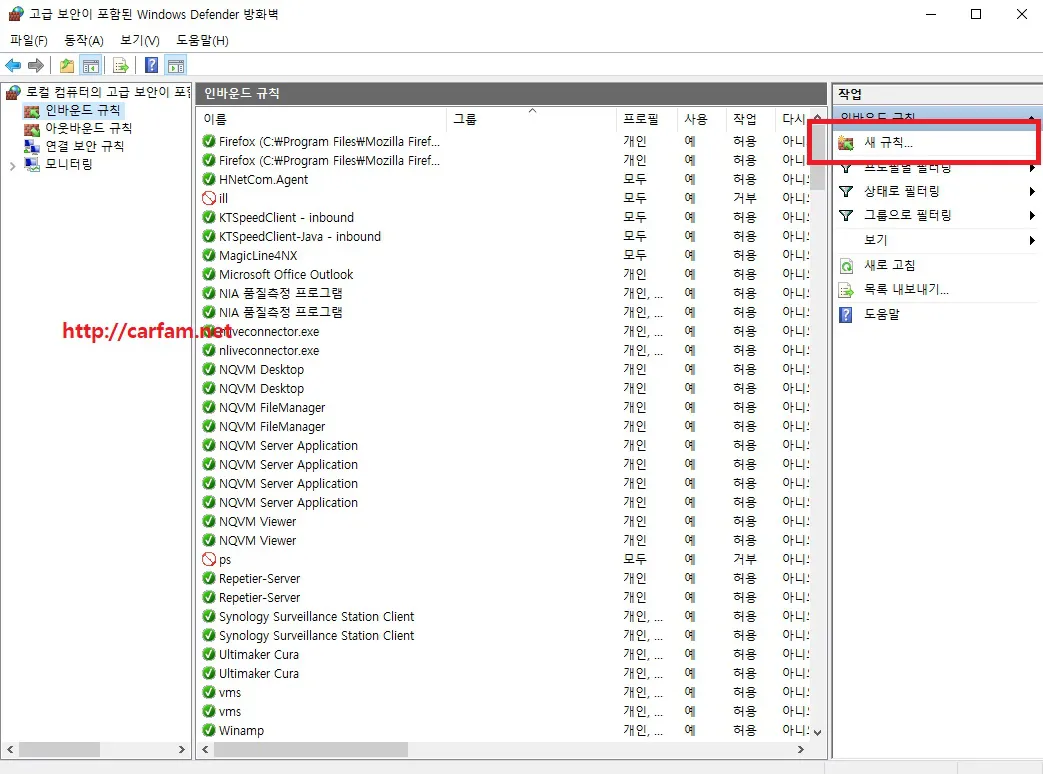Click the tree pane scroll-left arrow
1043x774 pixels.
10,749
